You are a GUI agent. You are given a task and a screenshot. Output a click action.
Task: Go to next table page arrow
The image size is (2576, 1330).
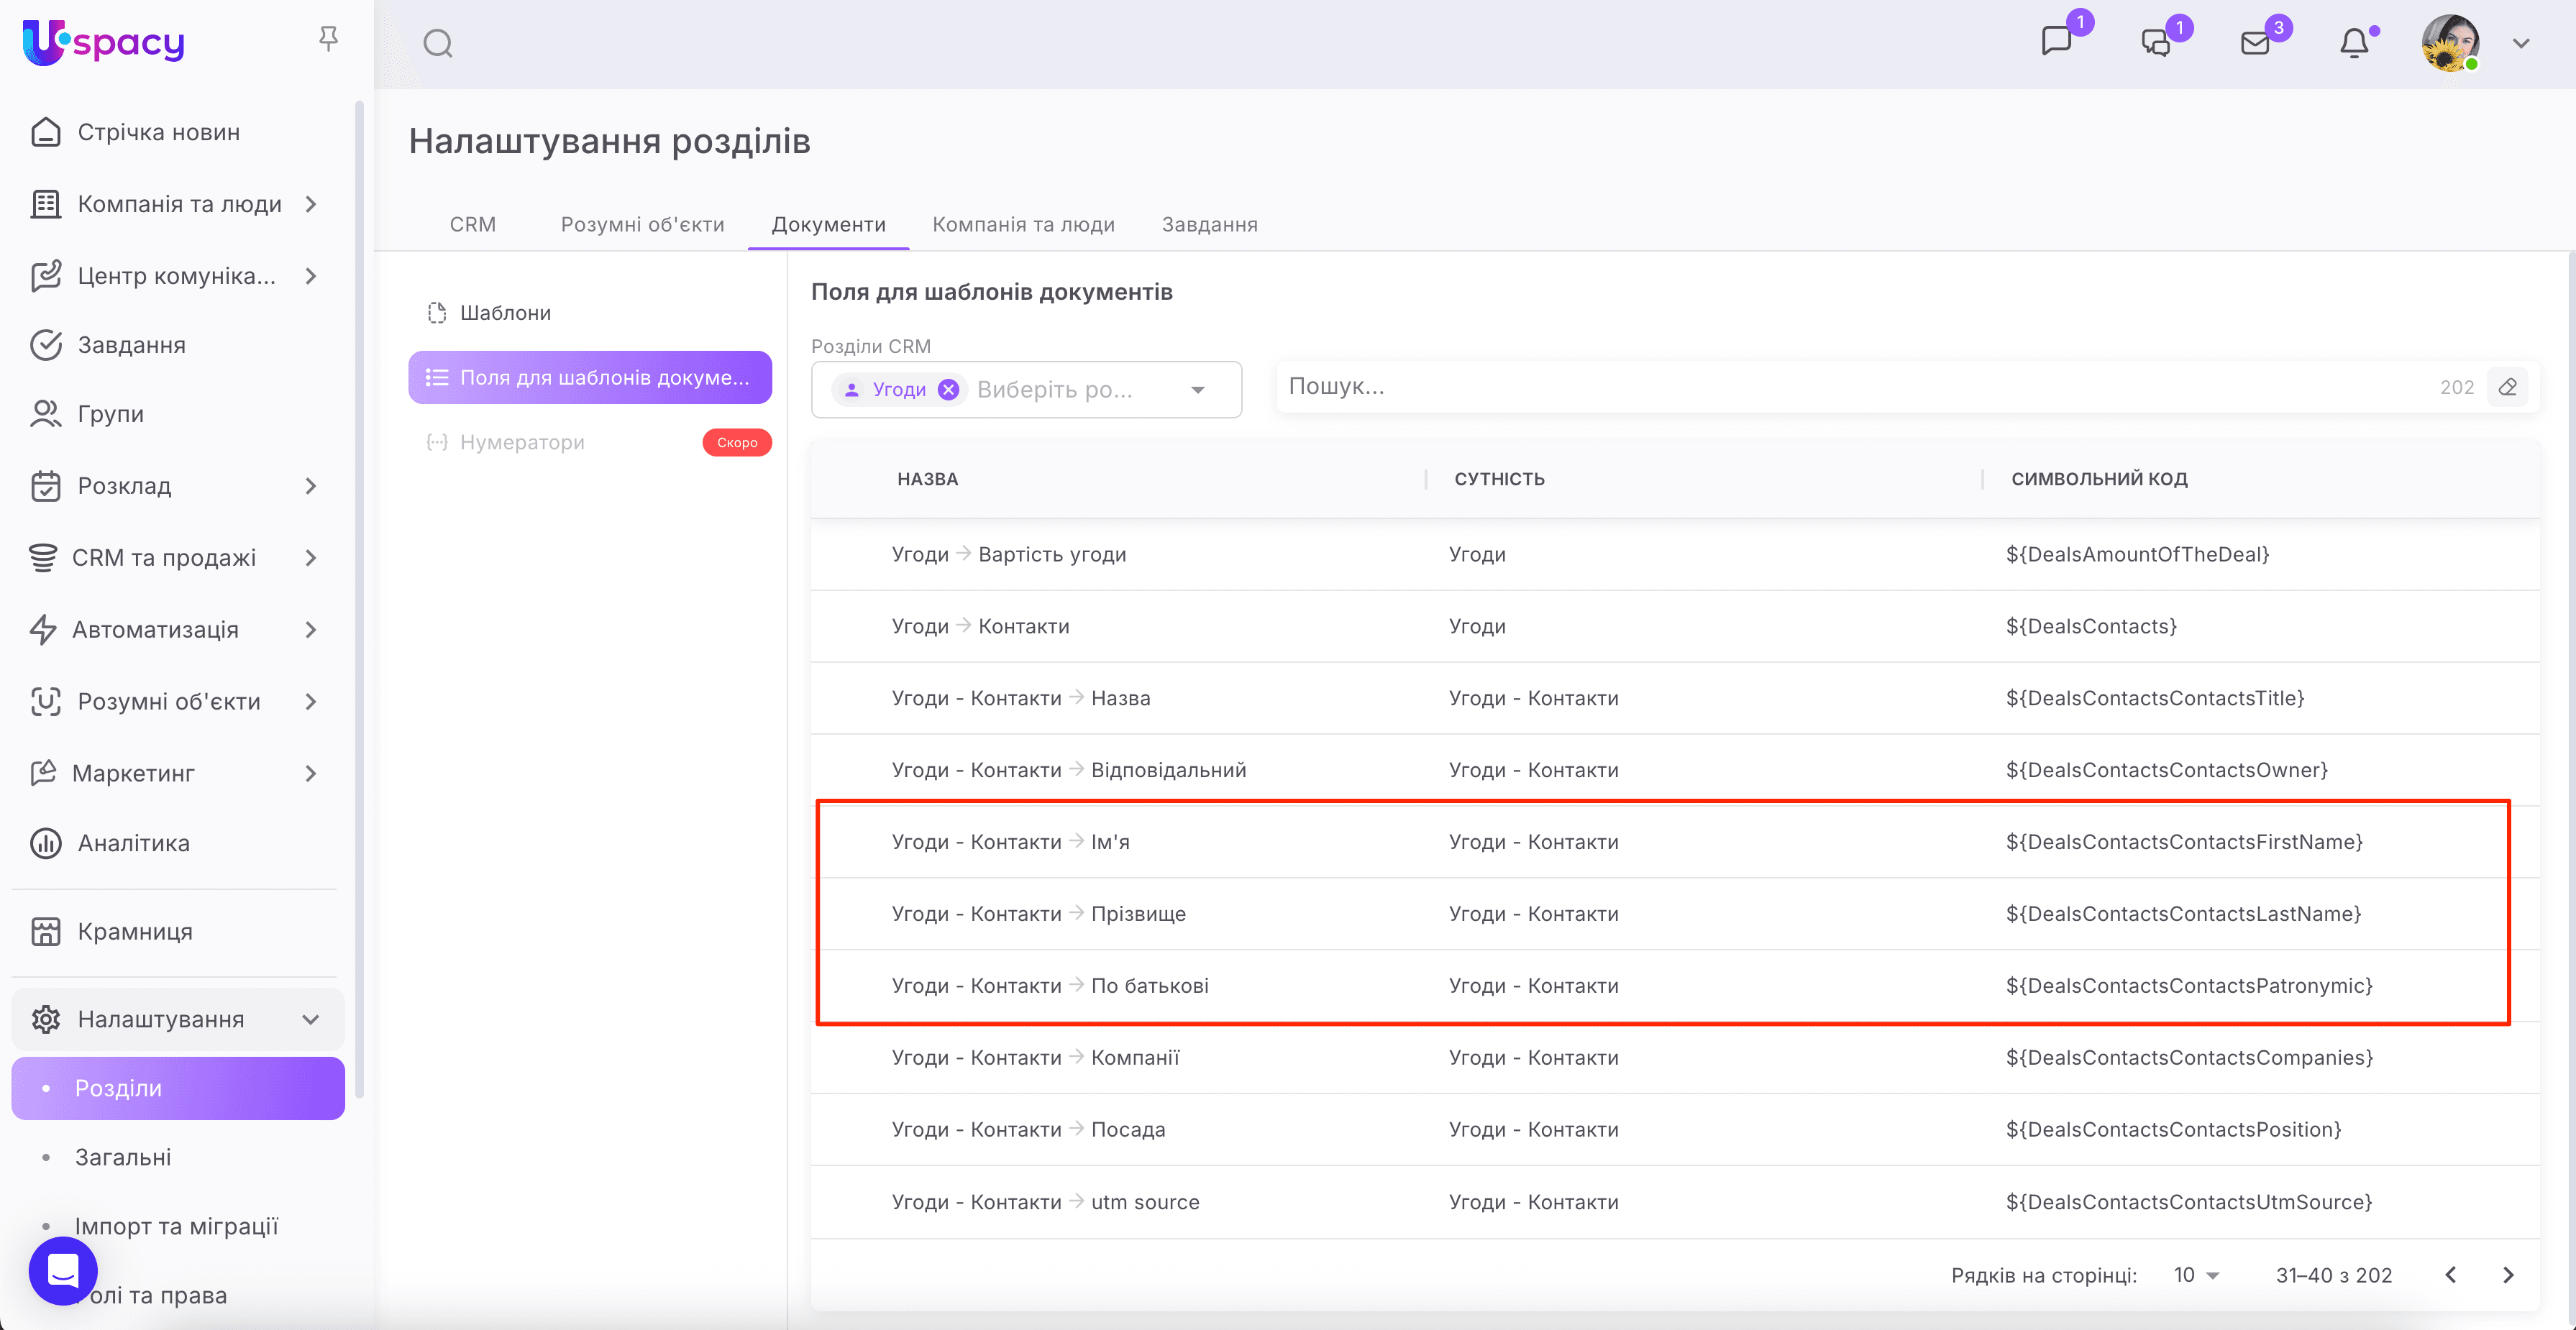(2508, 1275)
